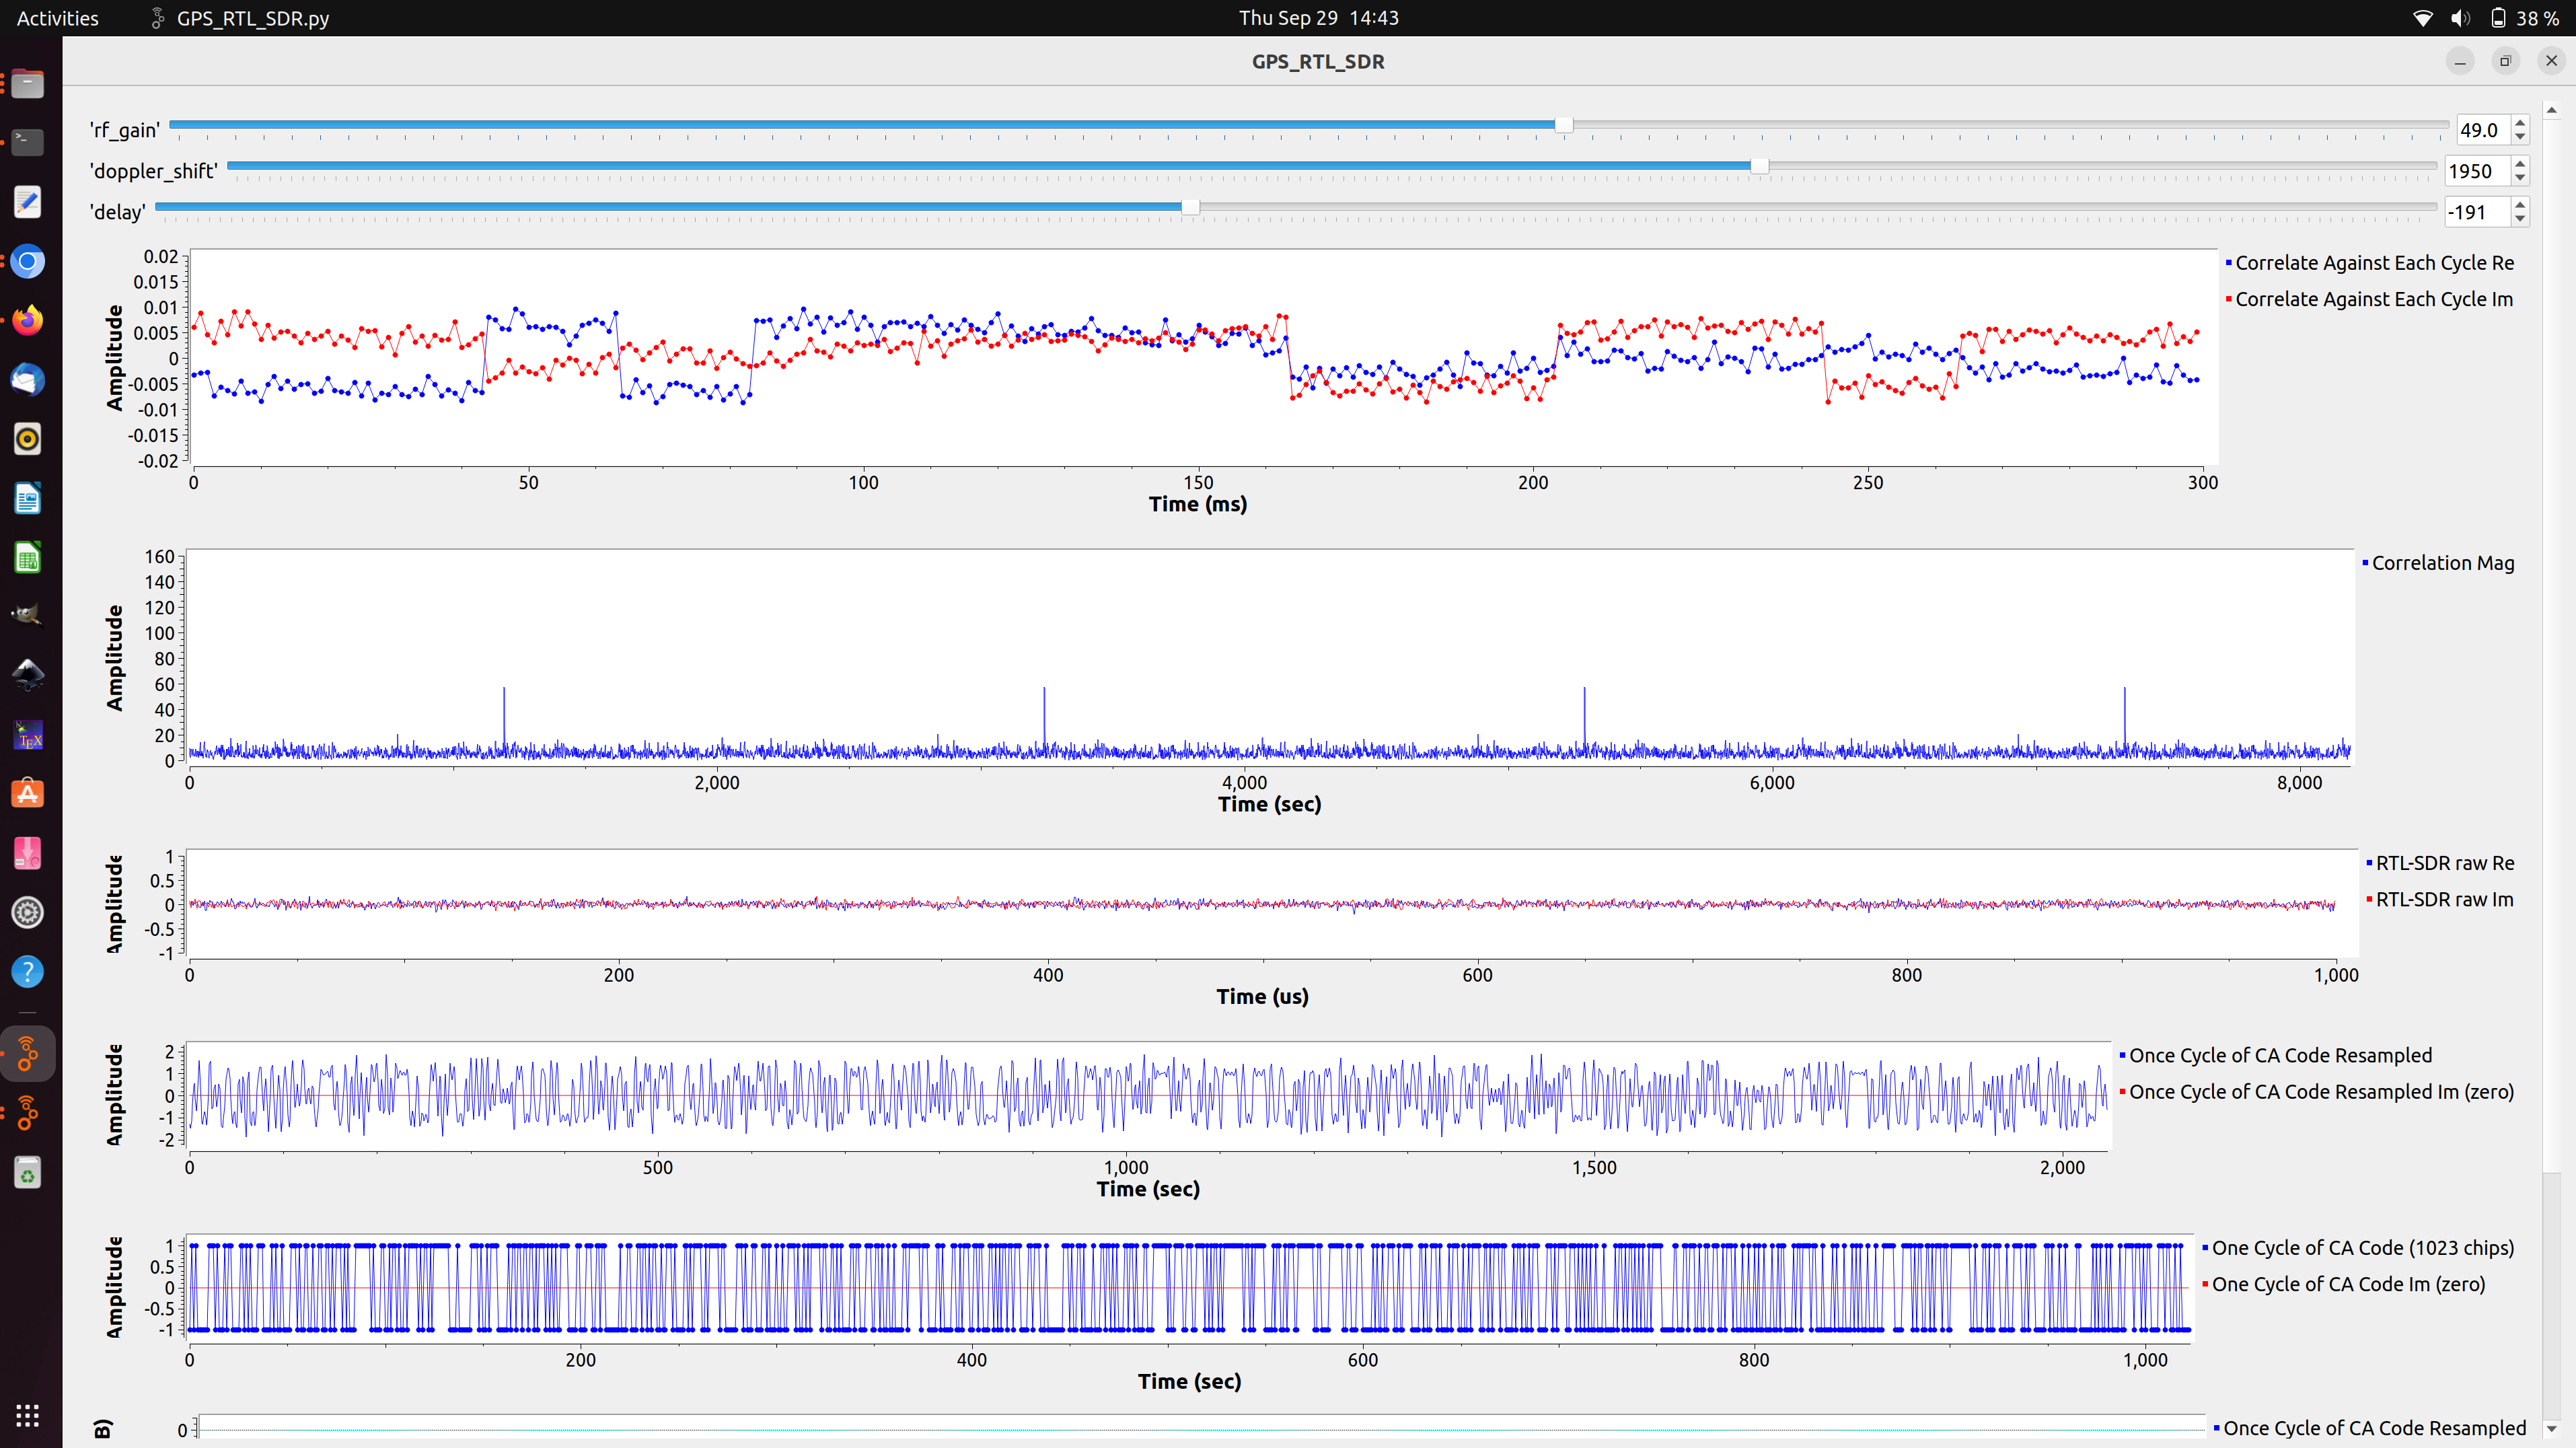
Task: Toggle the 'Correlation Mag' legend entry
Action: [2438, 563]
